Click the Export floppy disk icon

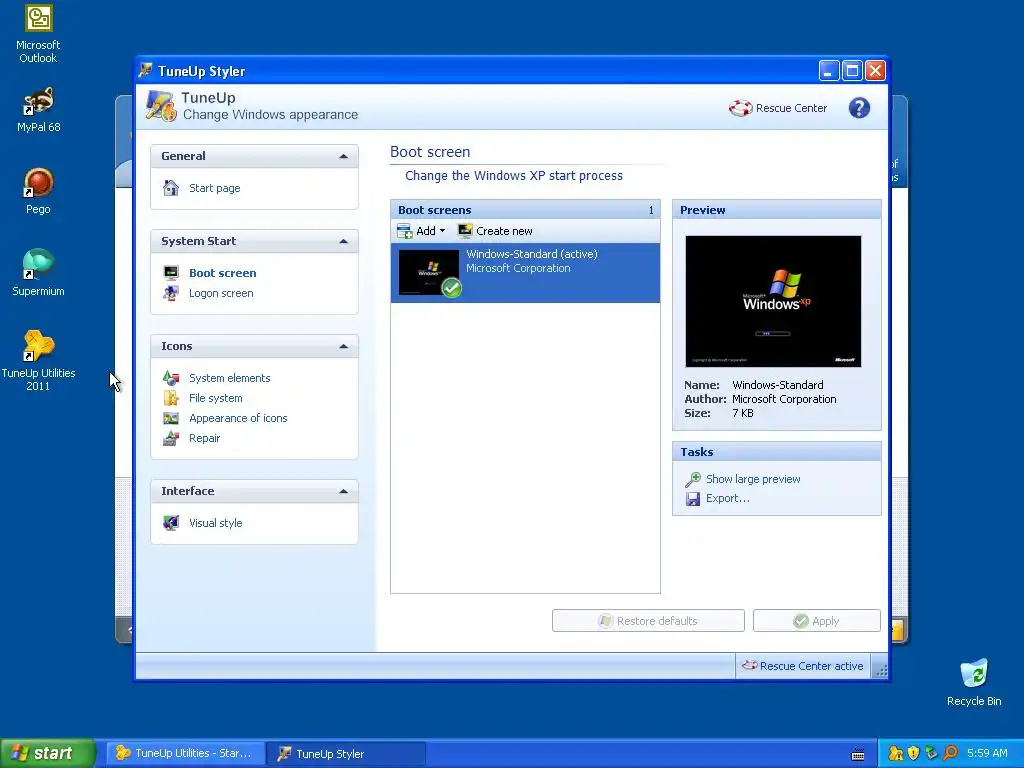[x=692, y=499]
